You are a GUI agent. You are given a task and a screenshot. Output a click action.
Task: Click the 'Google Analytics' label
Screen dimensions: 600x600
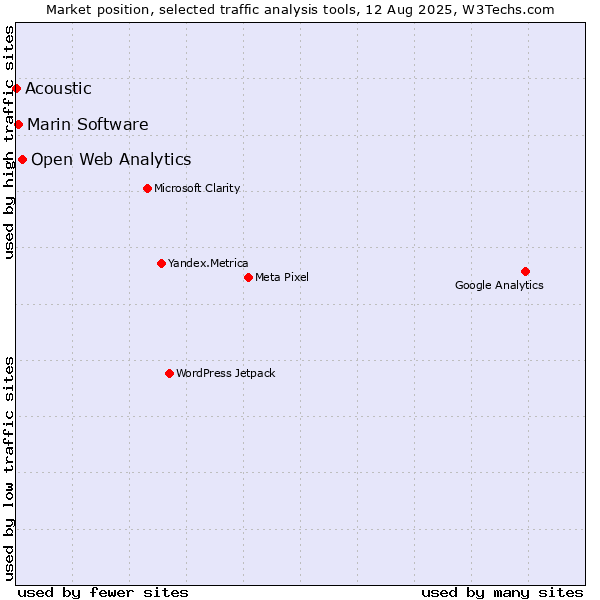[x=499, y=285]
